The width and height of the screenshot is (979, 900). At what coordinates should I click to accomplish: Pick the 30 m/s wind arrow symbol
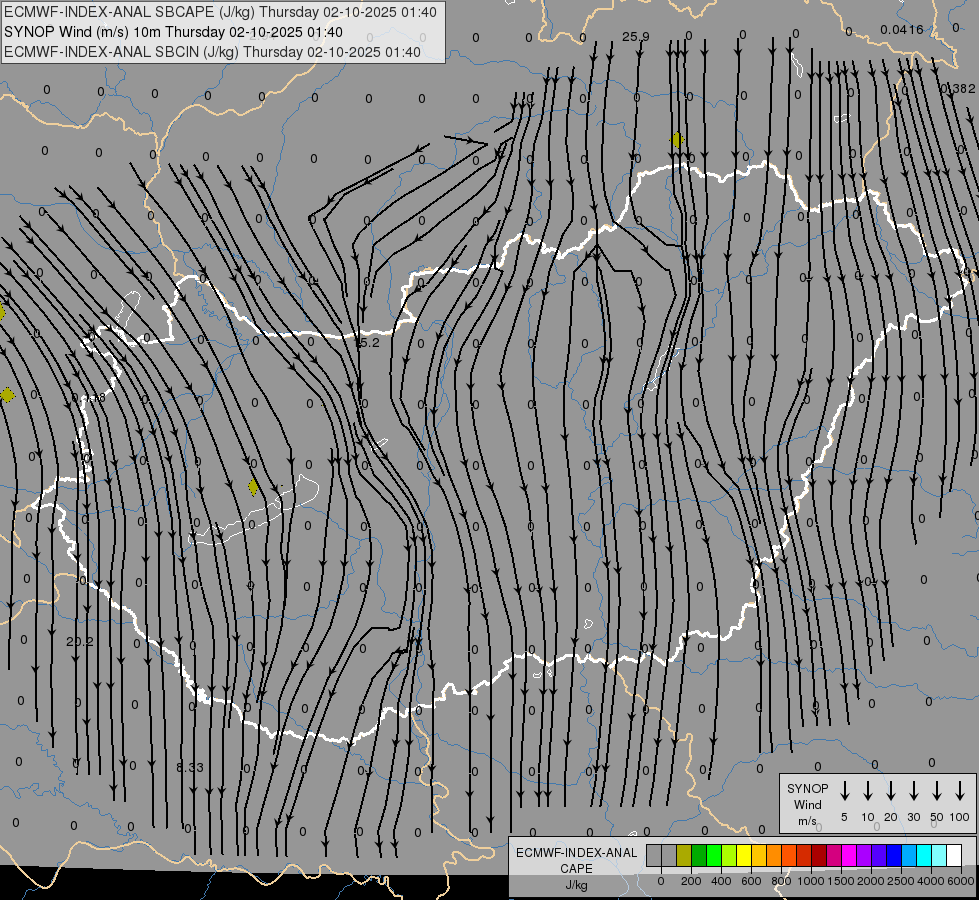(914, 791)
